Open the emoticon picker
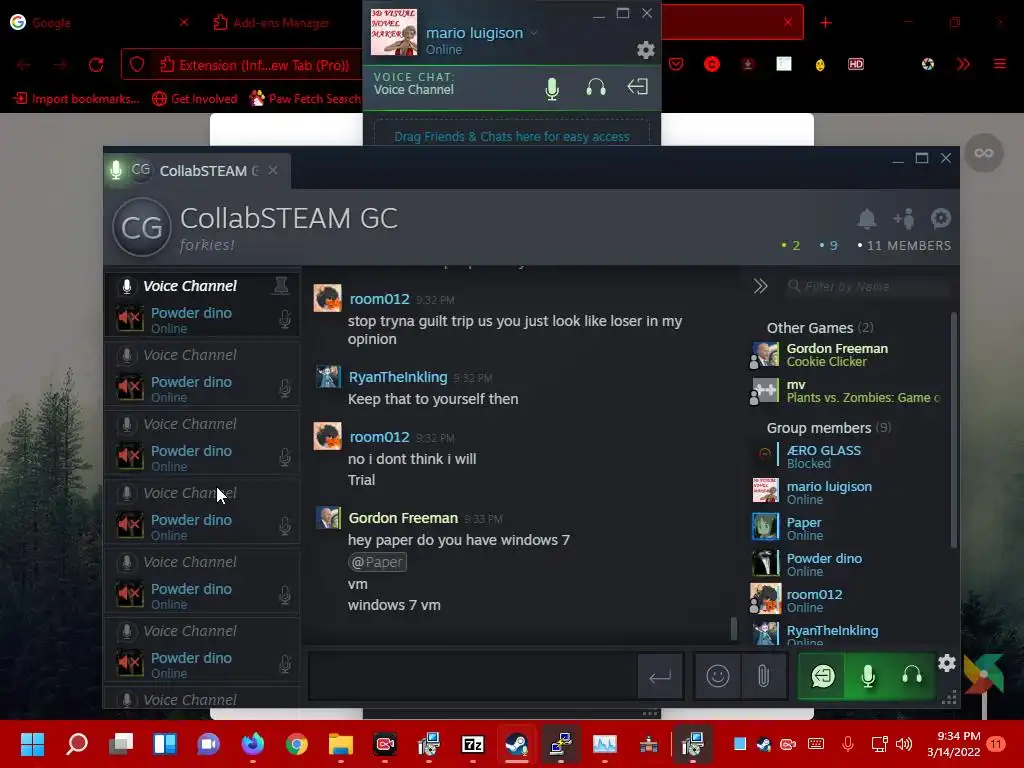The width and height of the screenshot is (1024, 768). (x=718, y=676)
